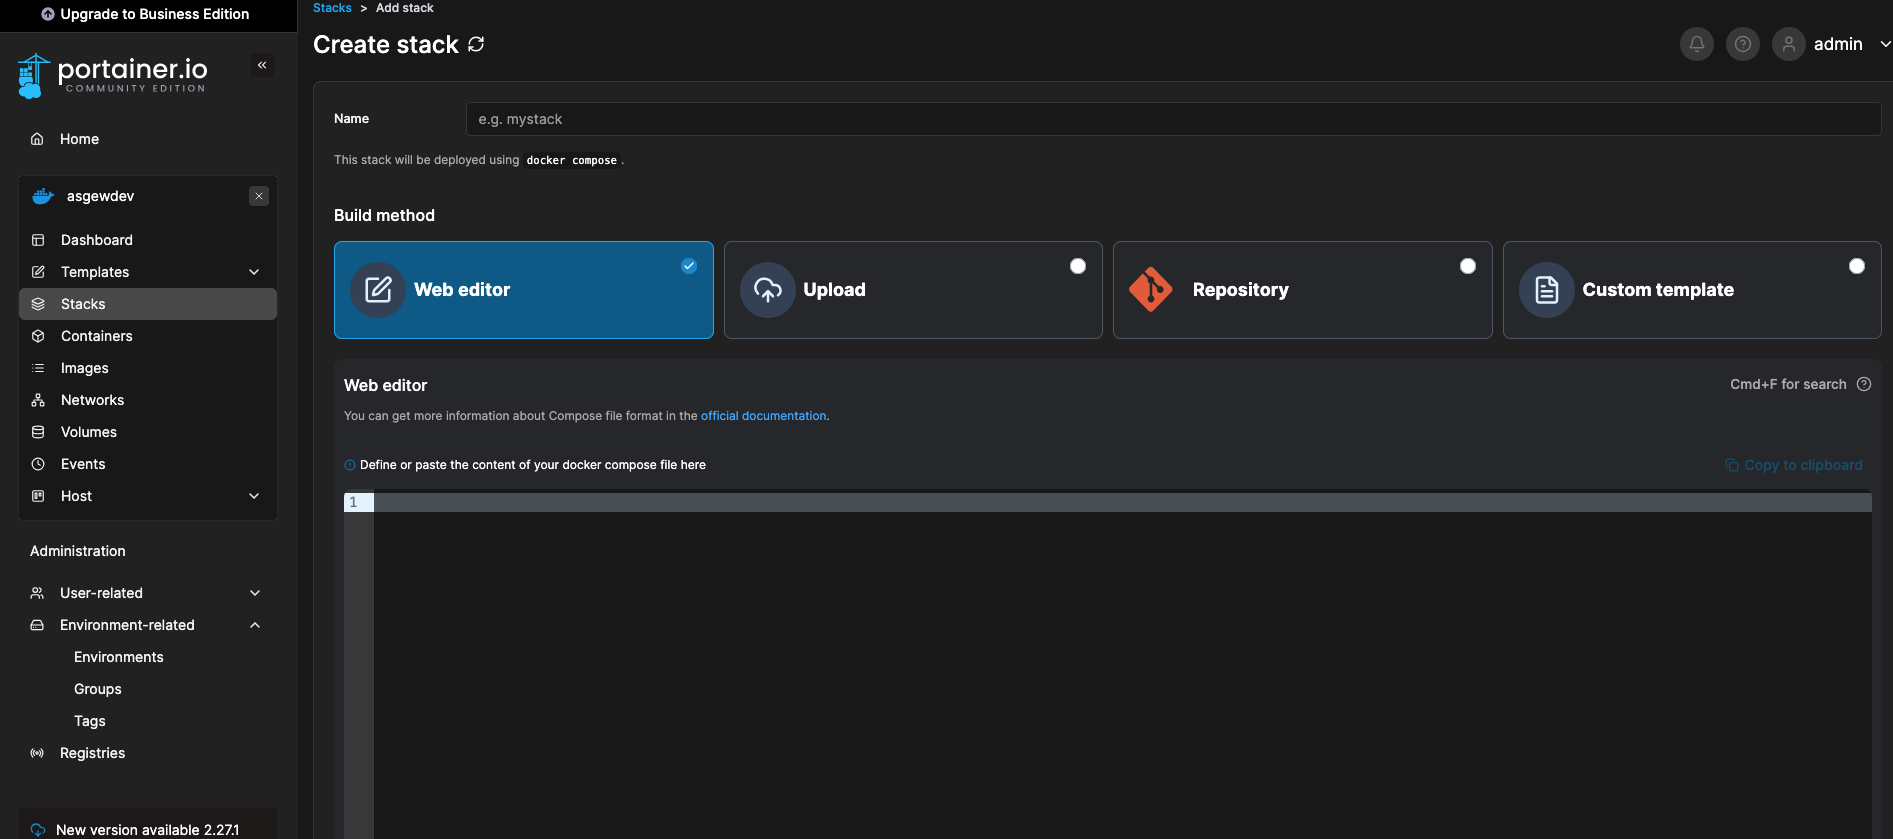The width and height of the screenshot is (1893, 839).
Task: Click search help icon near Cmd+F hint
Action: click(1864, 384)
